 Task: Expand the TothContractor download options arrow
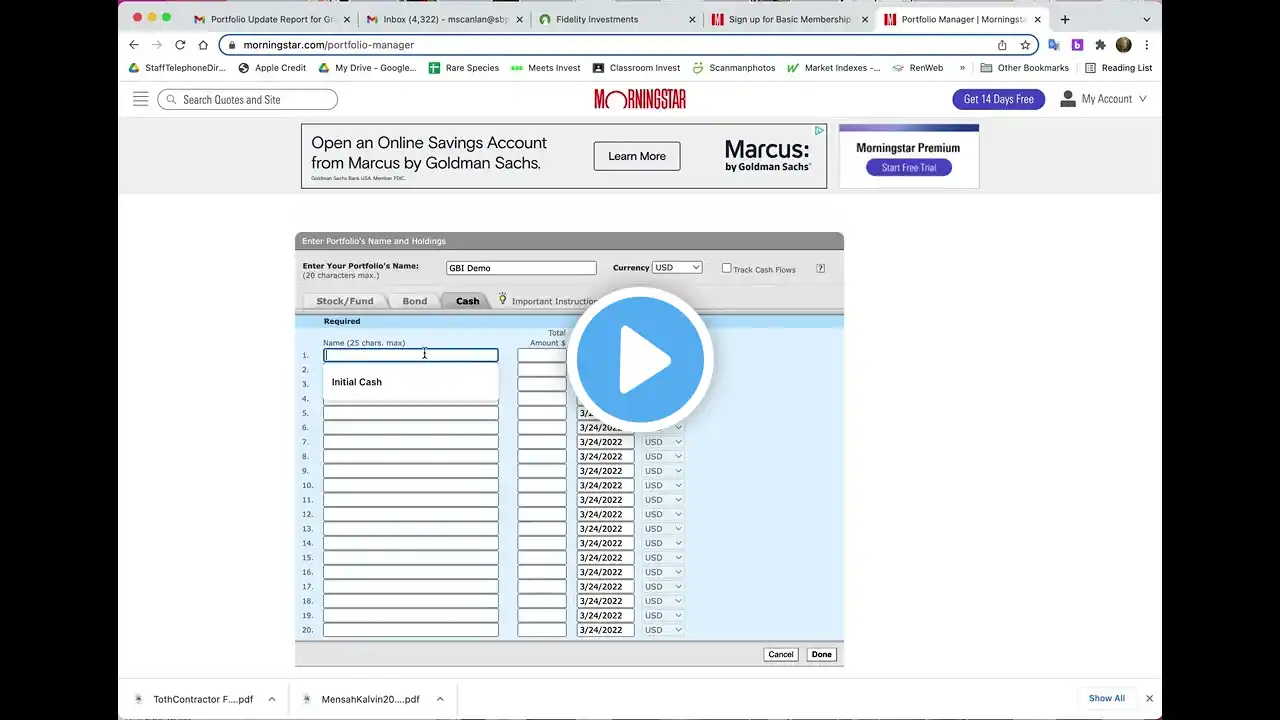271,699
